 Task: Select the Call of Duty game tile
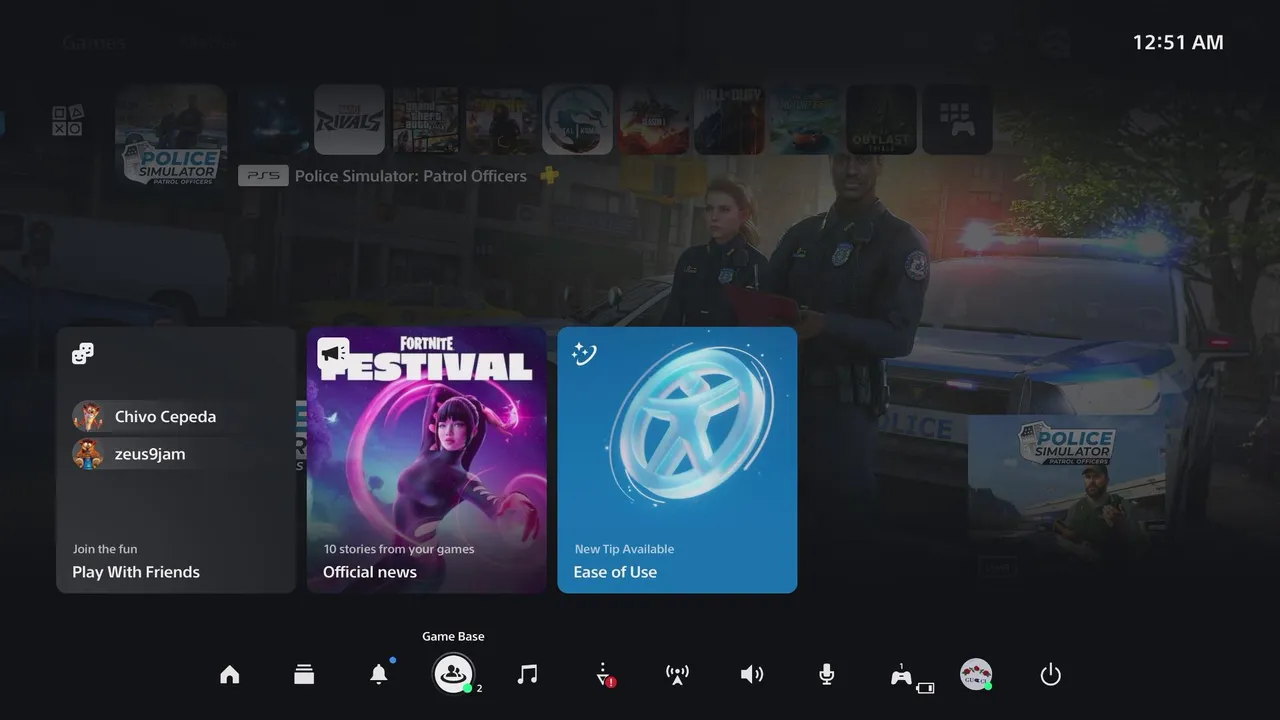[730, 120]
